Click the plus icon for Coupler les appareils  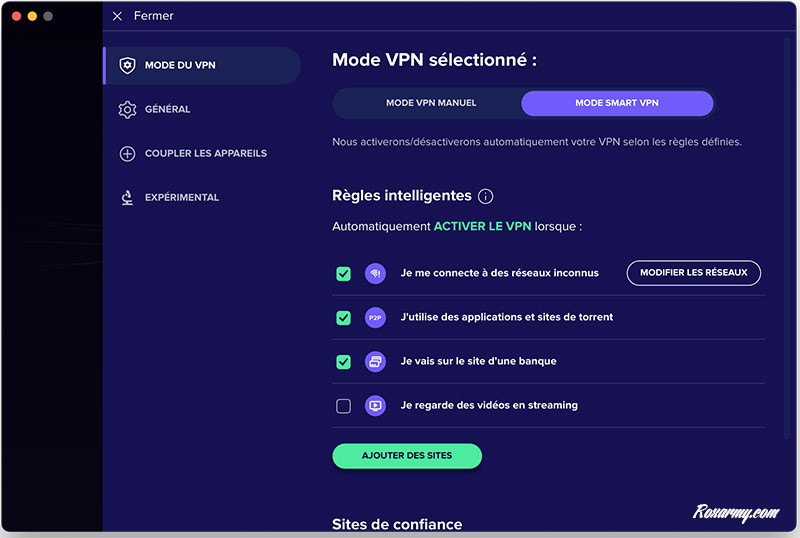(127, 154)
